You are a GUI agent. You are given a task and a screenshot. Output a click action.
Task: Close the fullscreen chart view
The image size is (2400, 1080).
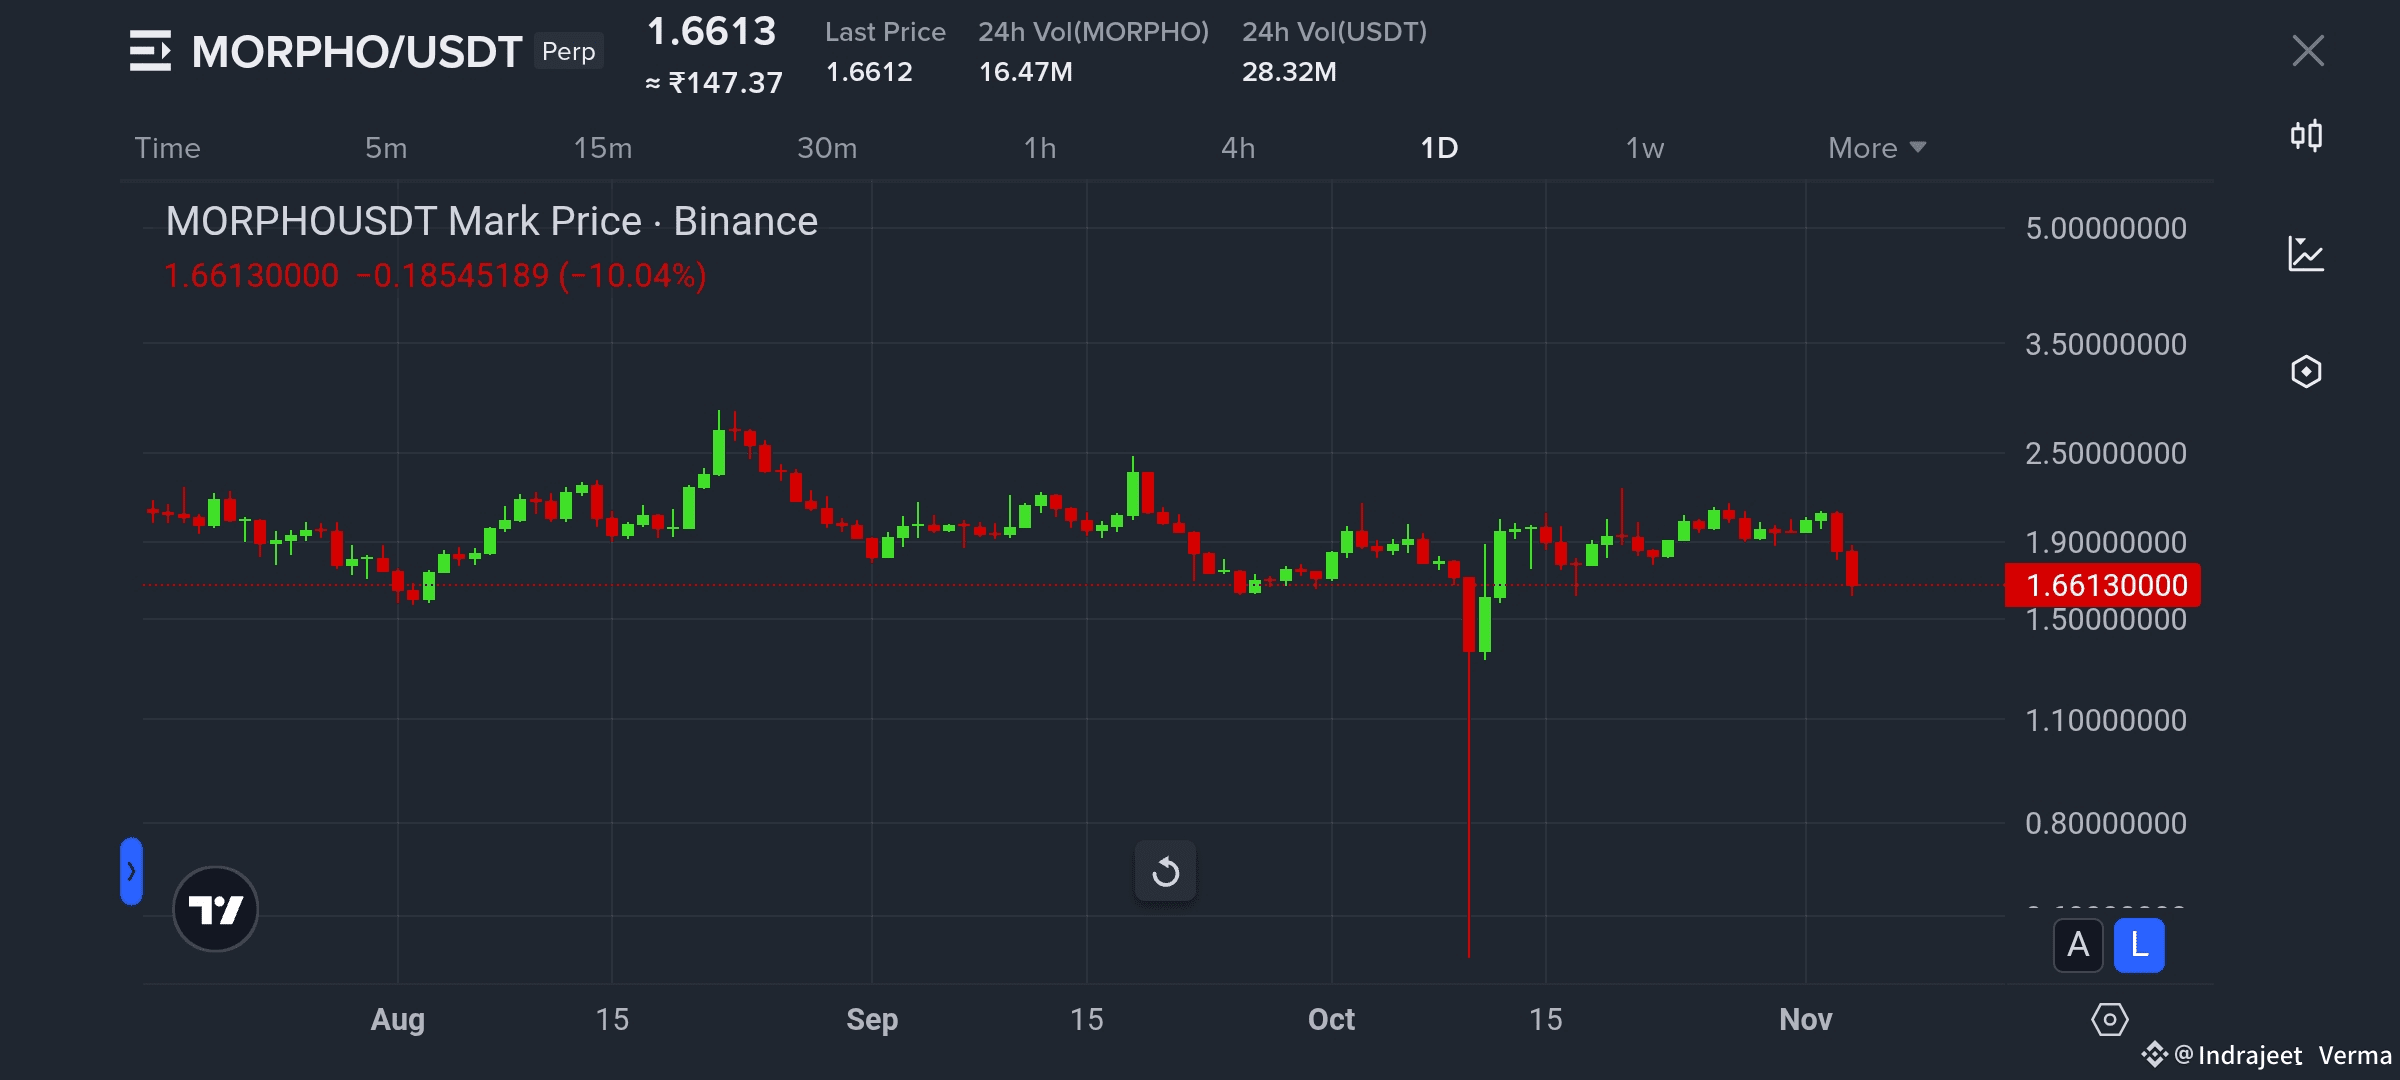[2308, 51]
